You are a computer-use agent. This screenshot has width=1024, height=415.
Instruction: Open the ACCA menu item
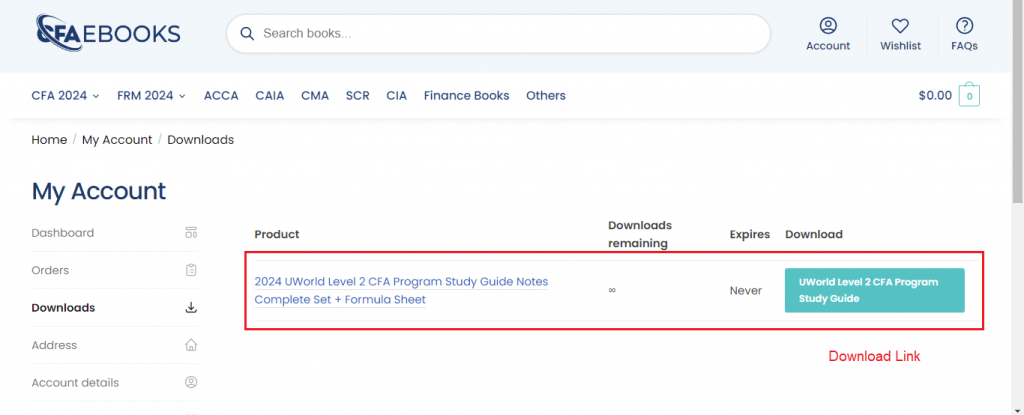pyautogui.click(x=221, y=95)
